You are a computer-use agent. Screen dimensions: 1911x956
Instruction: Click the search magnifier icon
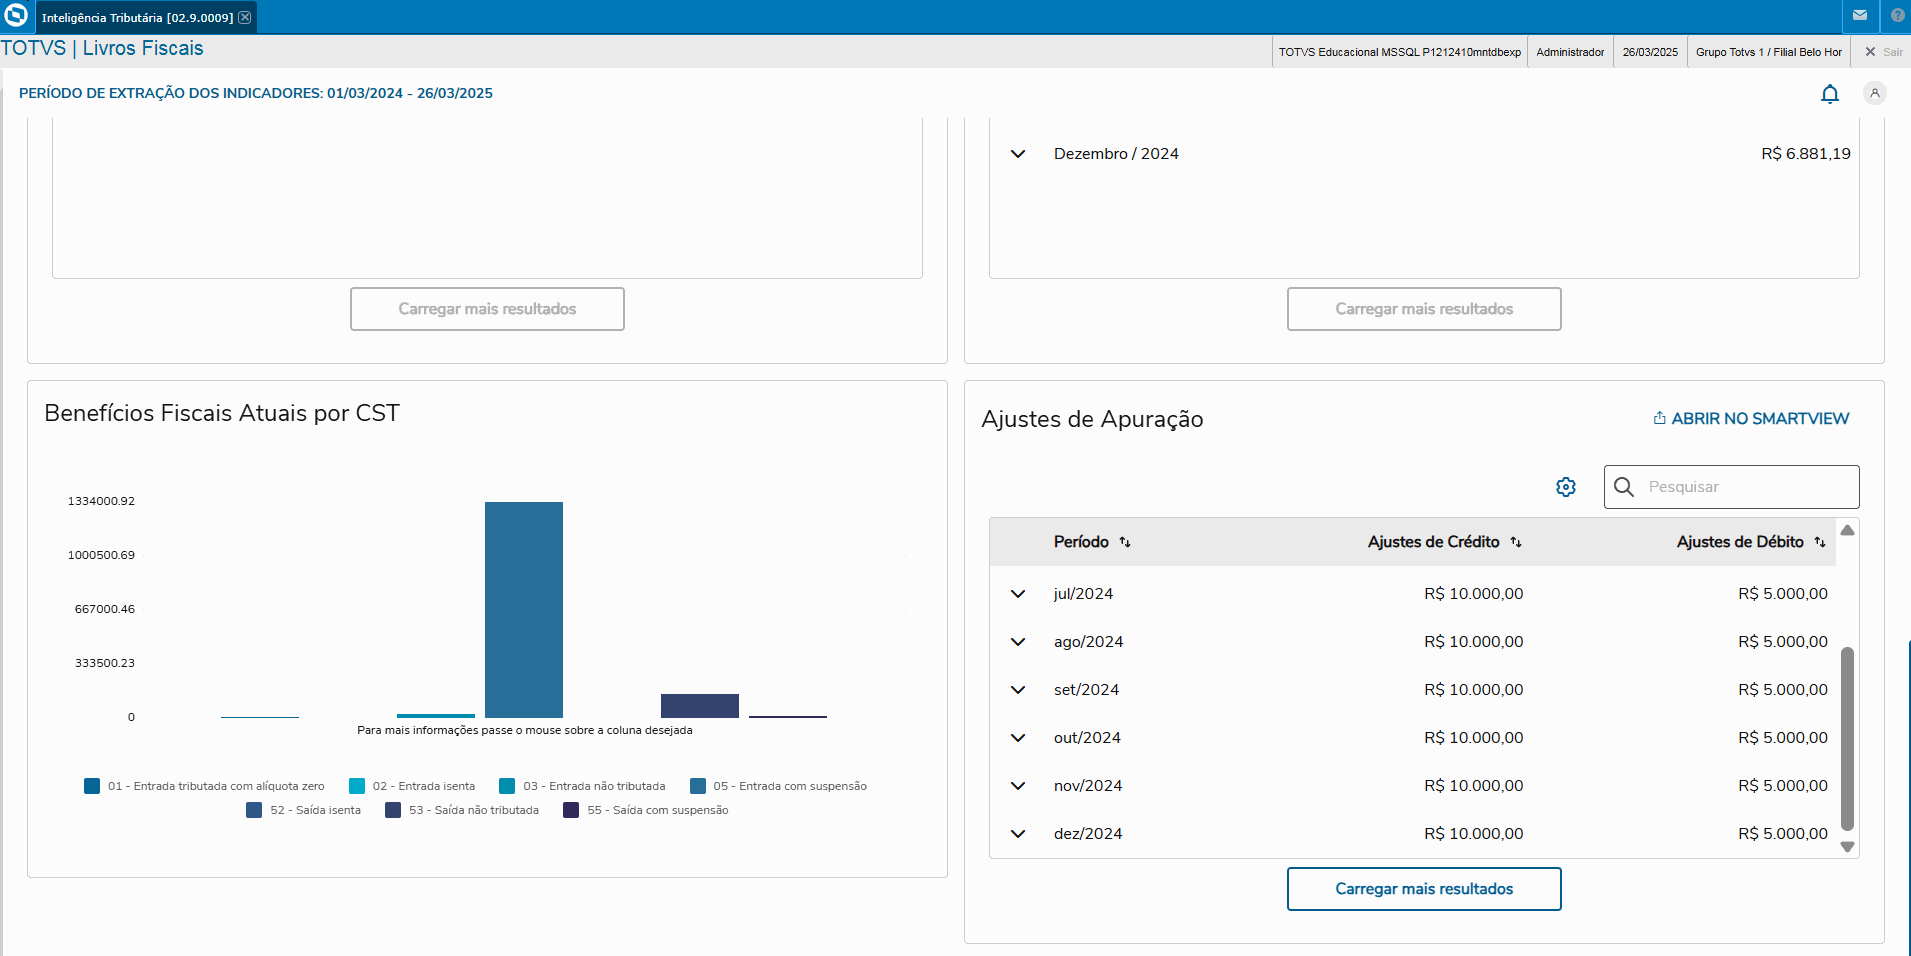pyautogui.click(x=1624, y=487)
